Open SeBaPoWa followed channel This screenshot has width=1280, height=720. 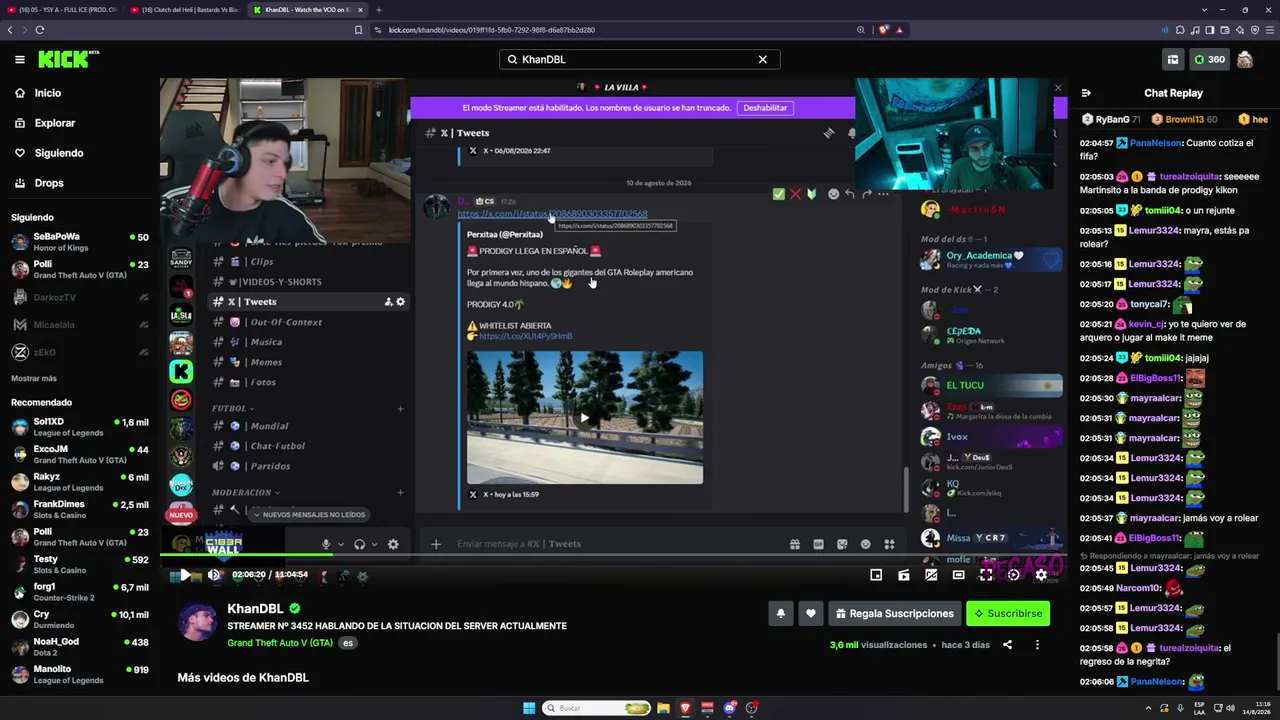pos(80,242)
